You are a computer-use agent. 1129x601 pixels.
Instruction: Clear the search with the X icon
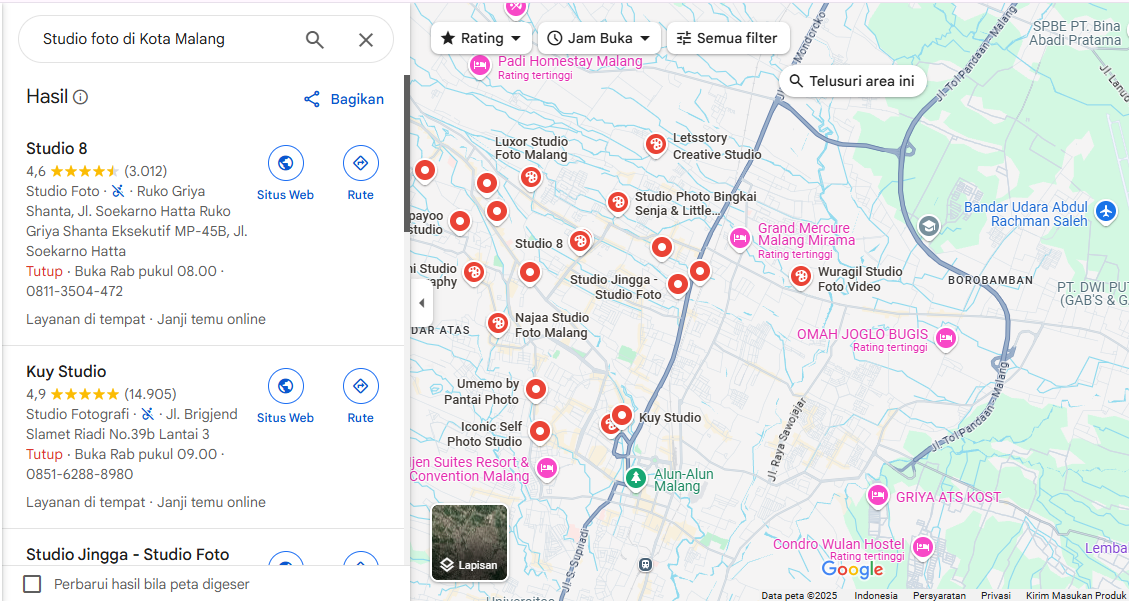[366, 40]
